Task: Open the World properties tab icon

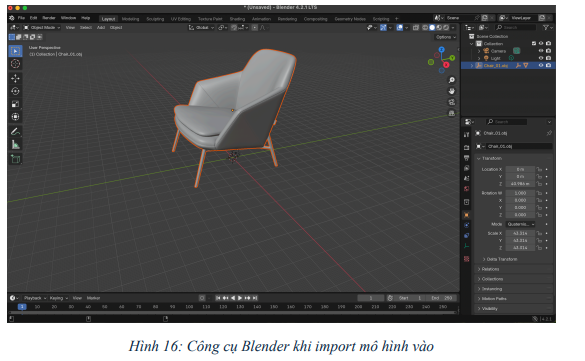Action: click(466, 189)
